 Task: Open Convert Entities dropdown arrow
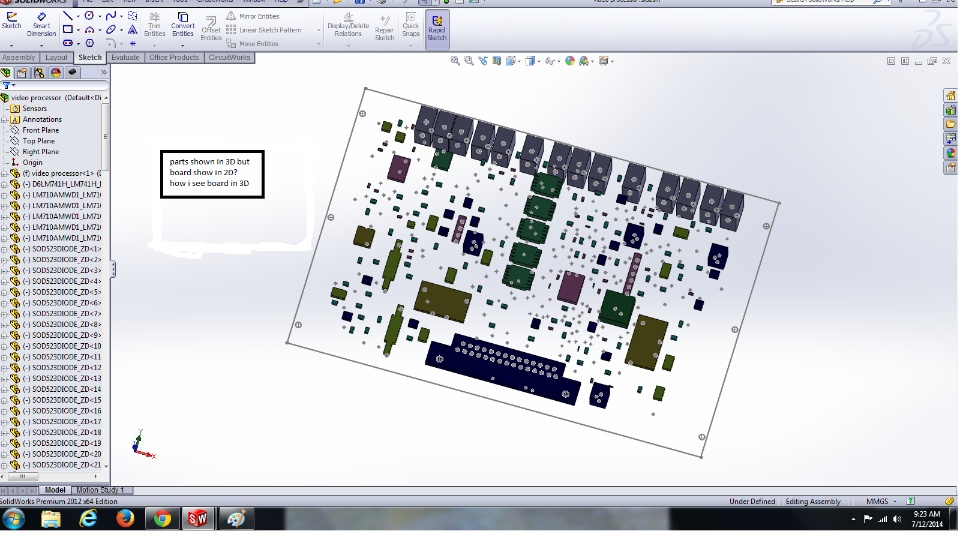pos(182,45)
